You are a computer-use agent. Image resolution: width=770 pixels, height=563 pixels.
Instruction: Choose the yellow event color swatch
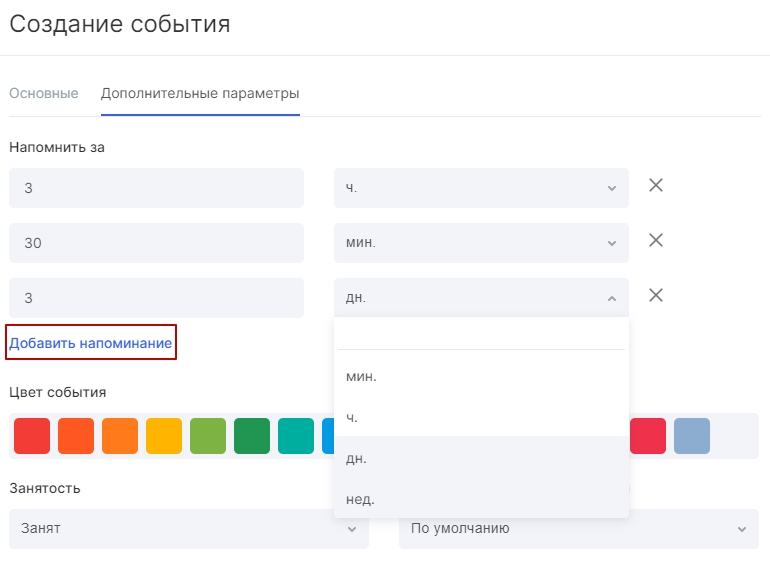click(164, 436)
